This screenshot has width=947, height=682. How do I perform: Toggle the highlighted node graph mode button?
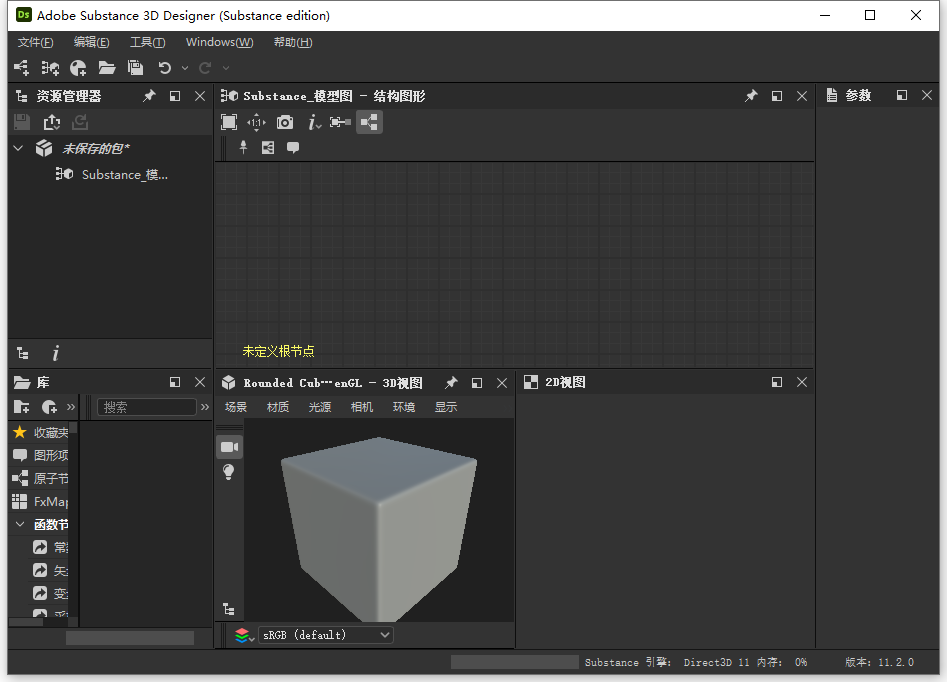point(369,123)
